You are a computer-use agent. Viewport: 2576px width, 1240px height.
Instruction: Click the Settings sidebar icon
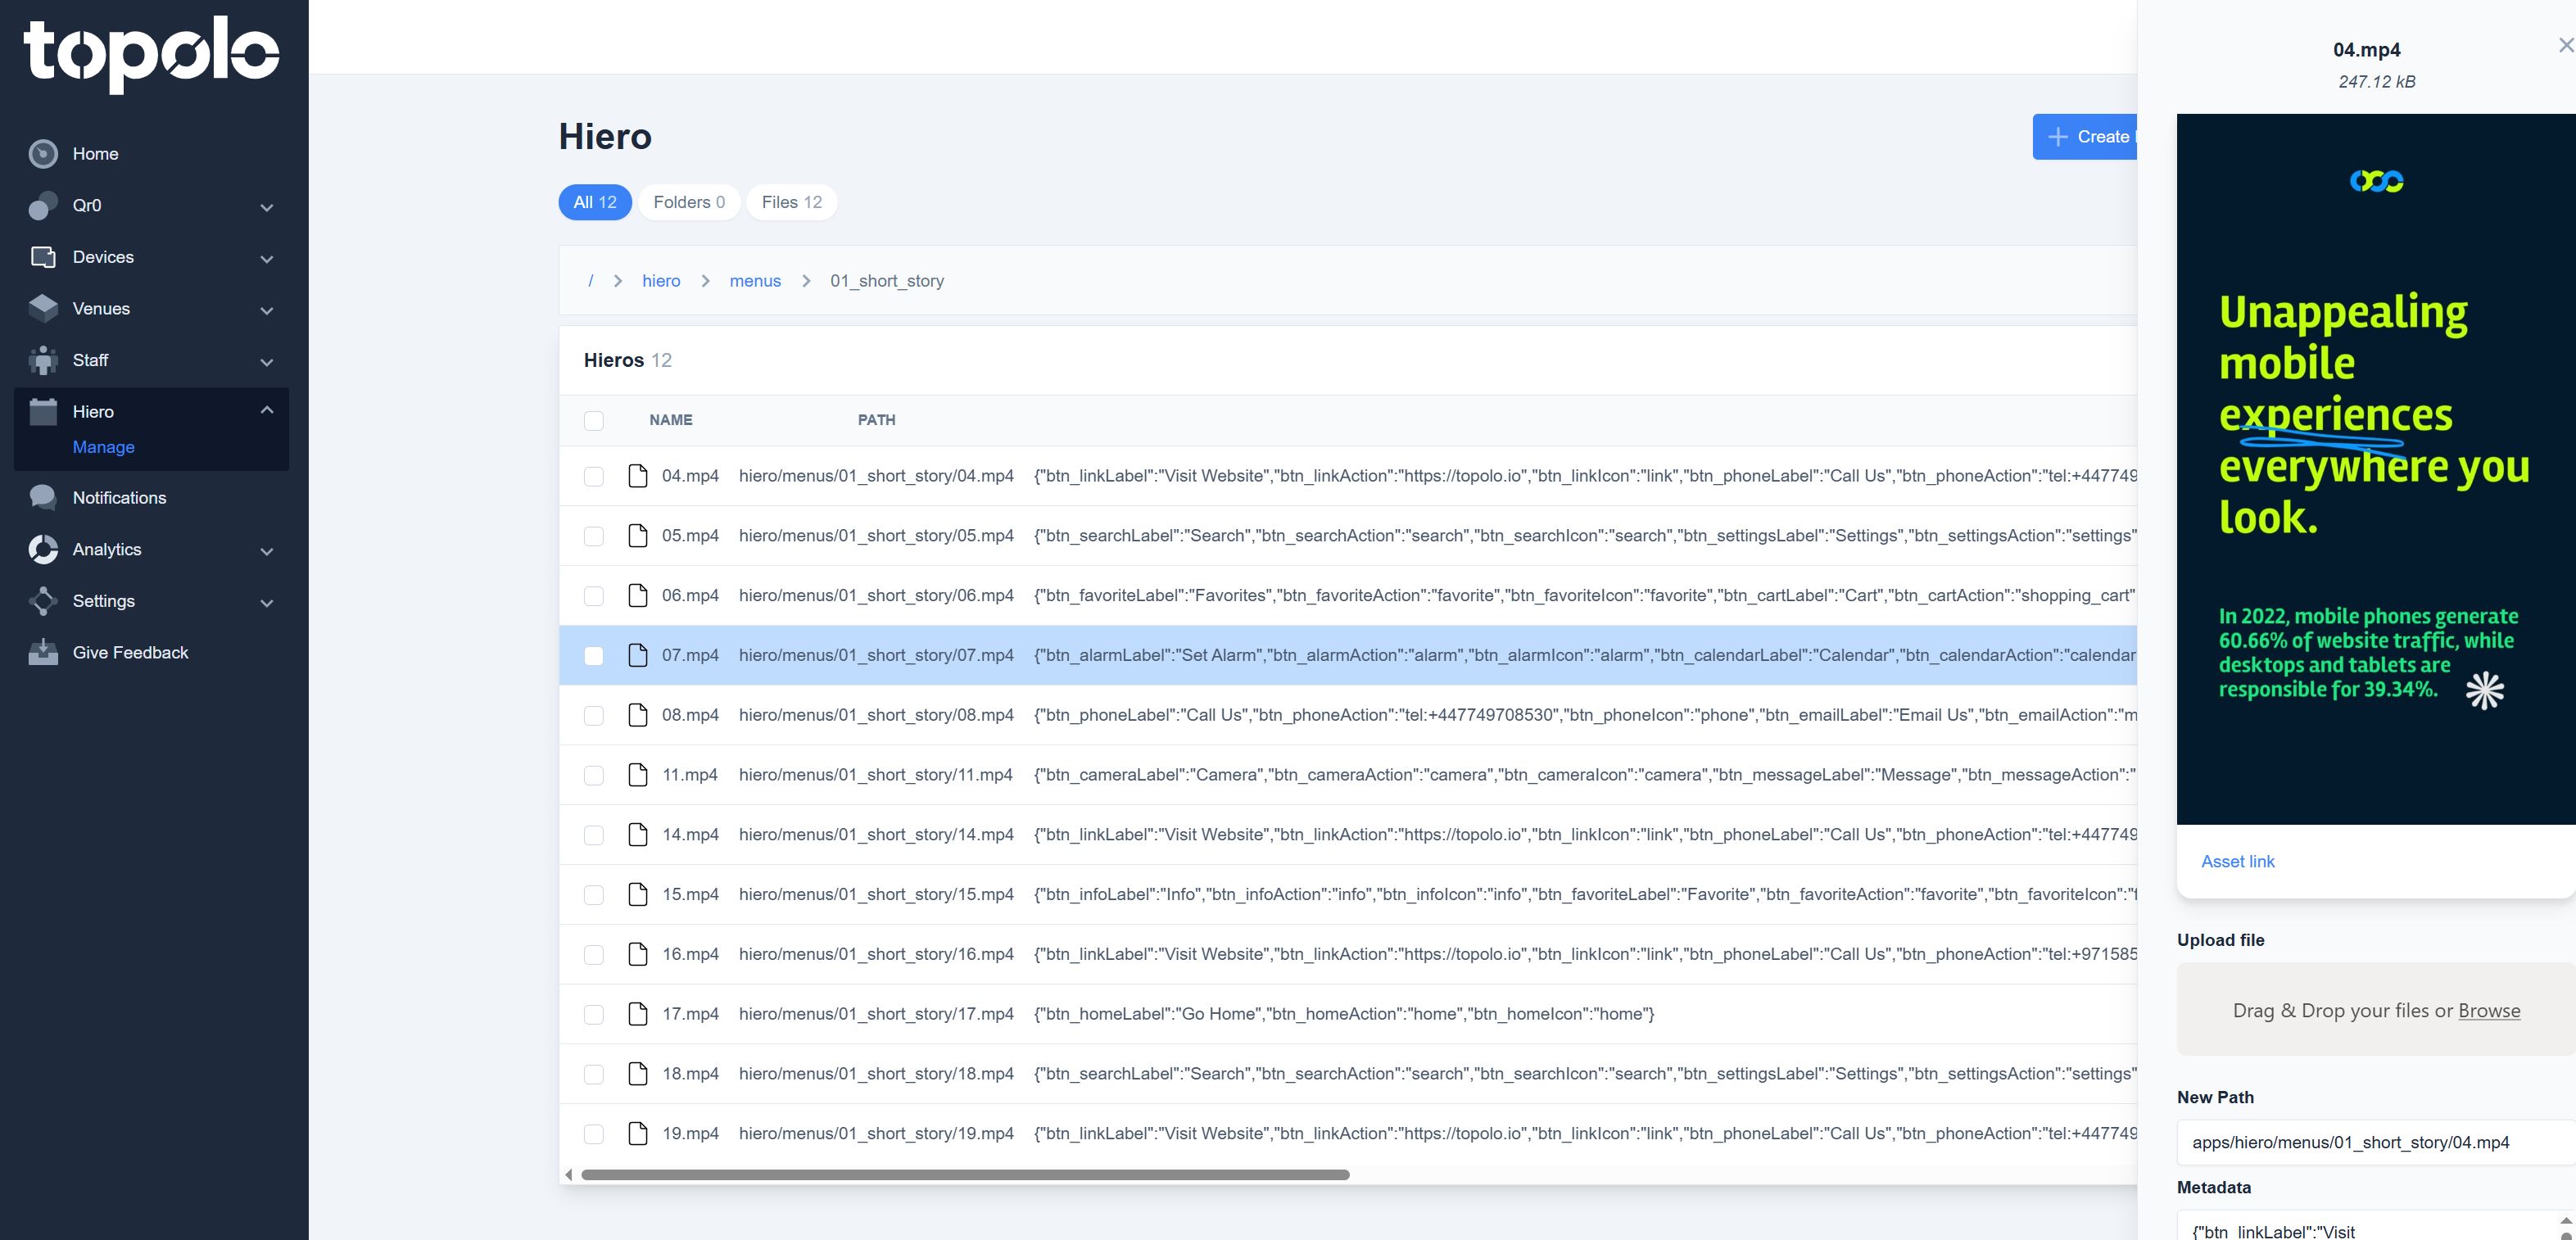(x=43, y=601)
